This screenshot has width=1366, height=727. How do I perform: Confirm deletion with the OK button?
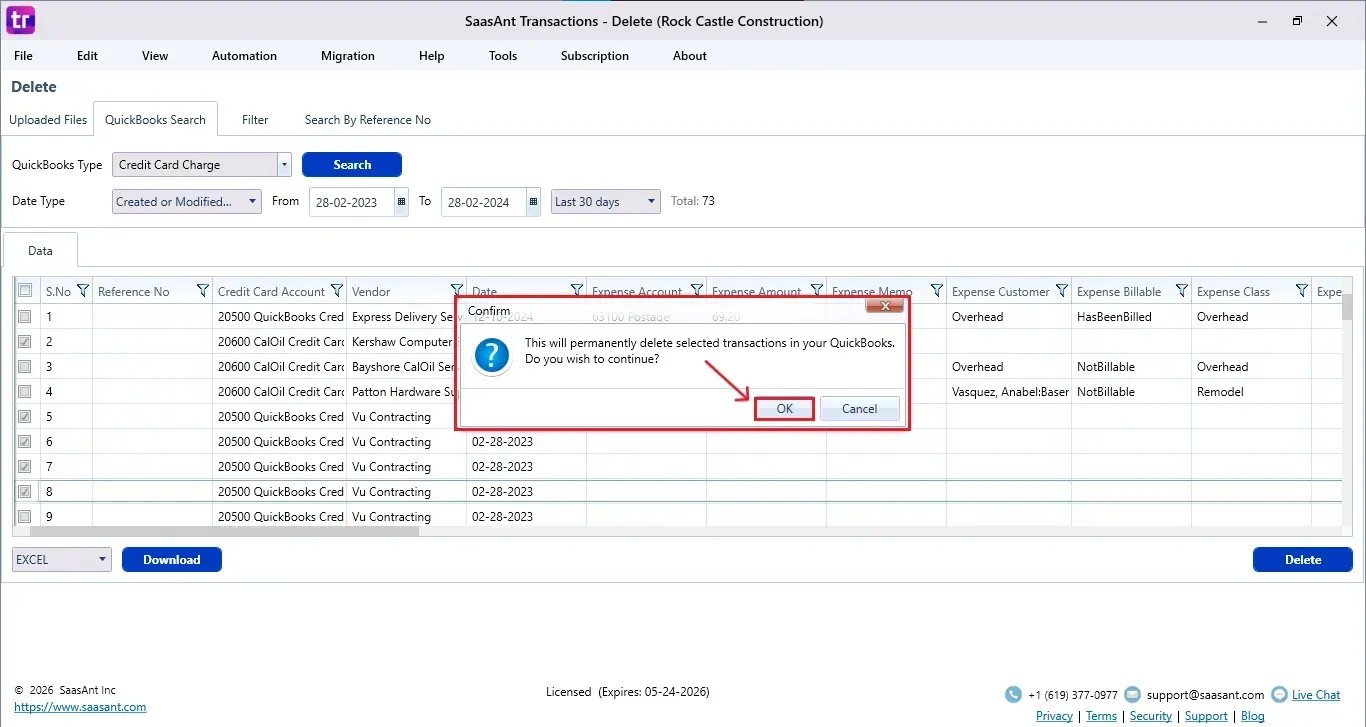pos(785,408)
